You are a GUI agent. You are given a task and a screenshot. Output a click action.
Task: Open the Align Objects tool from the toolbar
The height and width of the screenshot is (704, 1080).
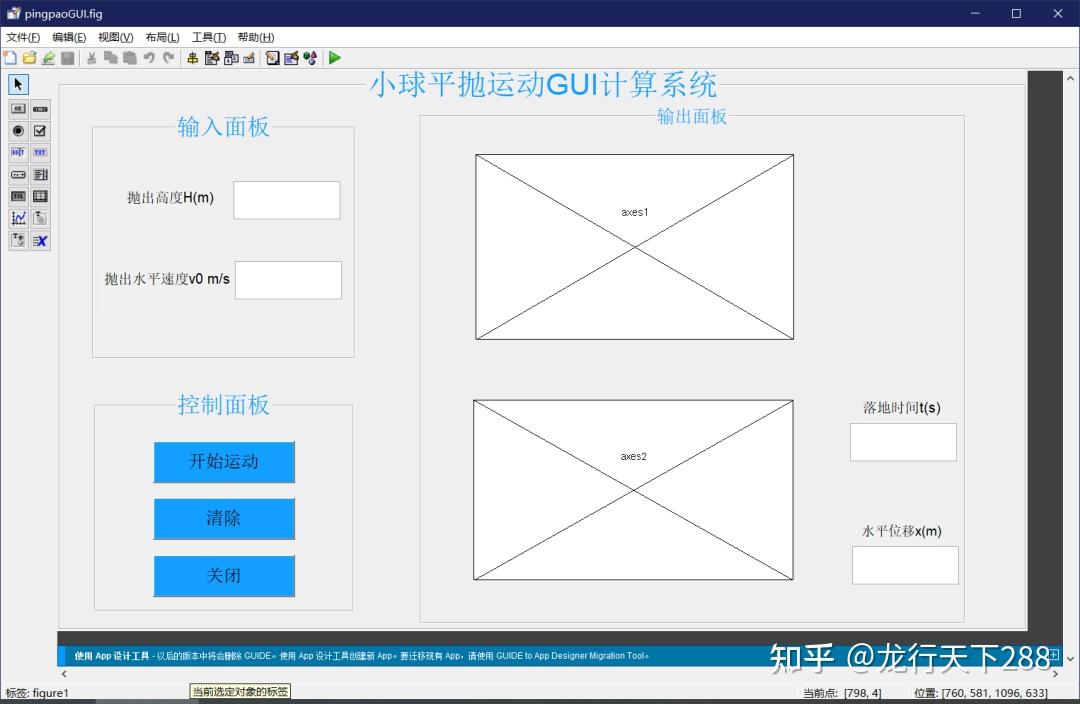pyautogui.click(x=192, y=58)
